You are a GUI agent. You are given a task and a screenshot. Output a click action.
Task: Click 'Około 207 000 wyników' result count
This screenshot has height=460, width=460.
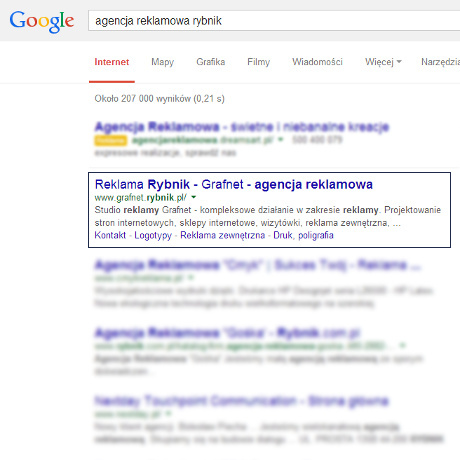[x=143, y=99]
